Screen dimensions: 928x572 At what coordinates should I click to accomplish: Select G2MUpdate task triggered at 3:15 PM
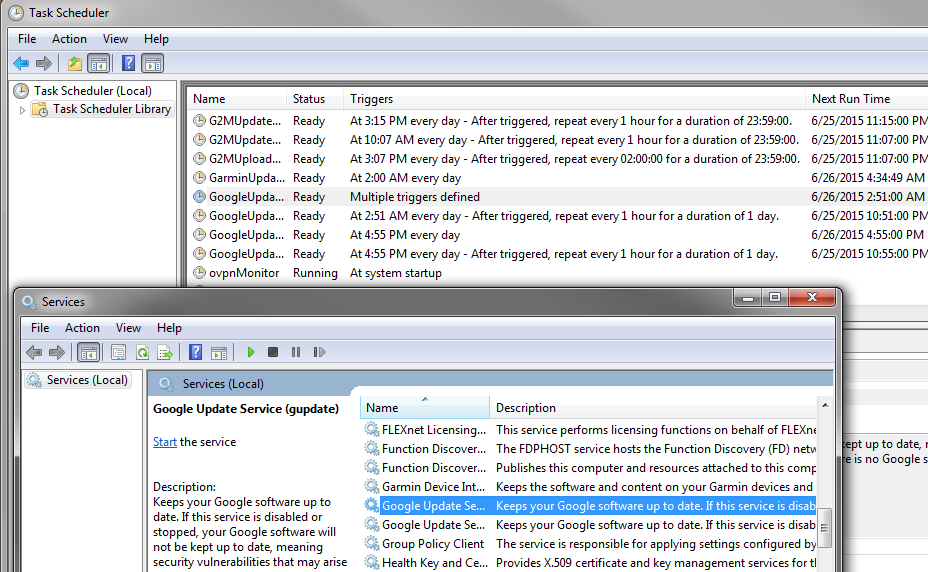coord(558,121)
